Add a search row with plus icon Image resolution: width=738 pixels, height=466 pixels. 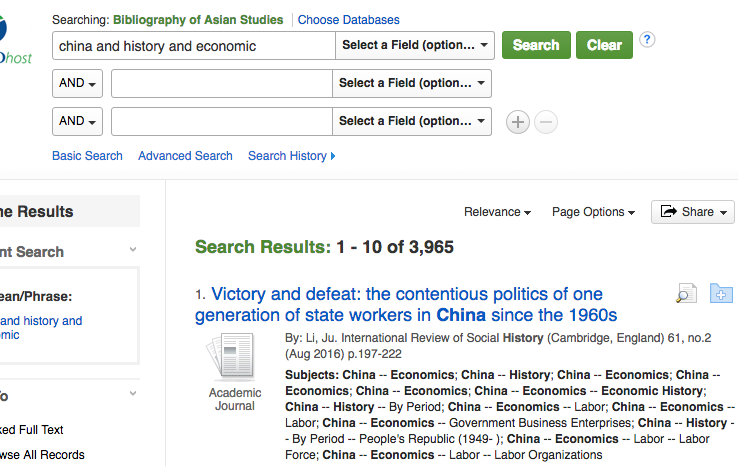tap(517, 122)
